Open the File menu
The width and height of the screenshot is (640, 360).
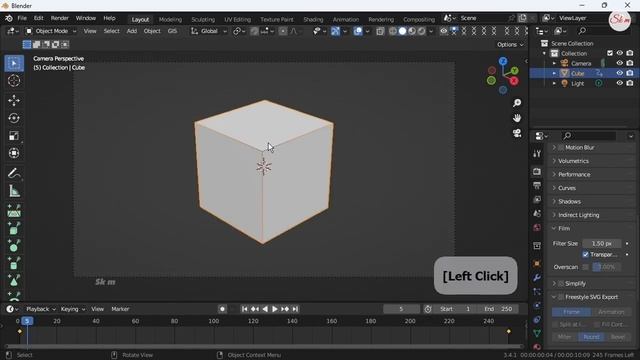click(x=22, y=18)
